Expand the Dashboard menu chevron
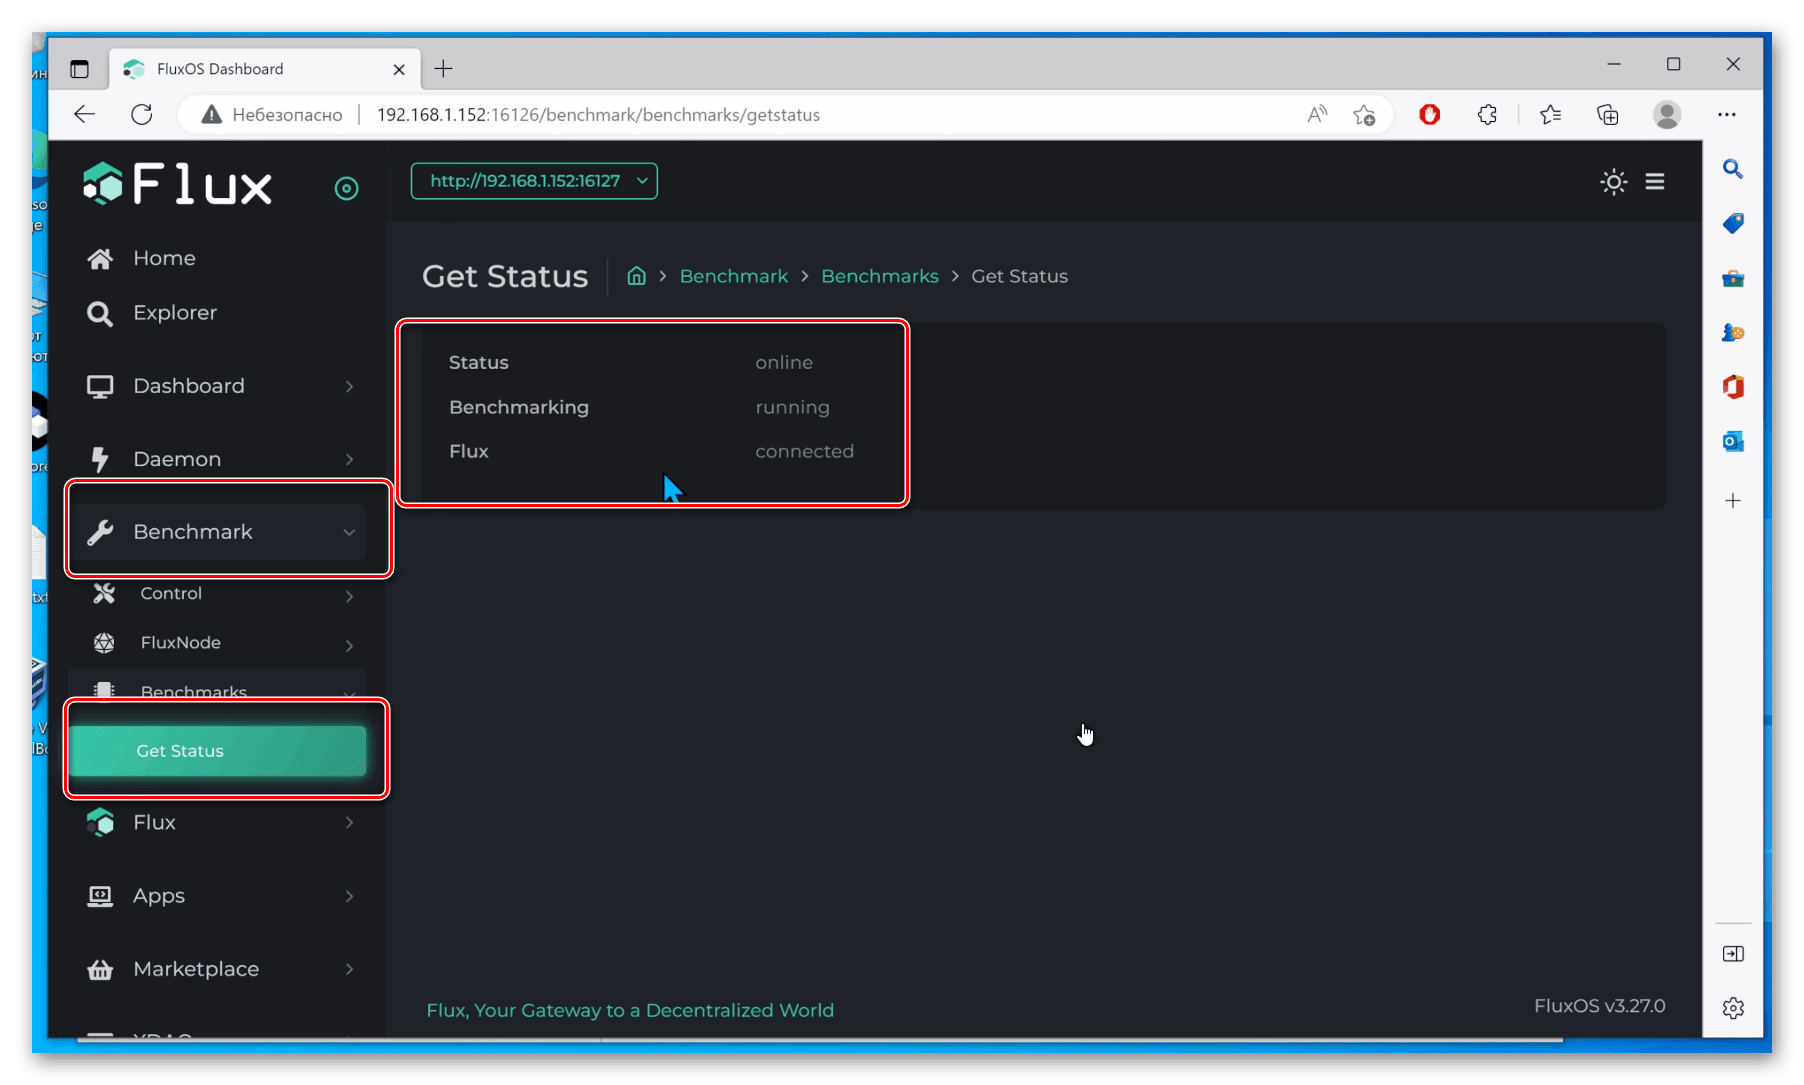 click(349, 387)
